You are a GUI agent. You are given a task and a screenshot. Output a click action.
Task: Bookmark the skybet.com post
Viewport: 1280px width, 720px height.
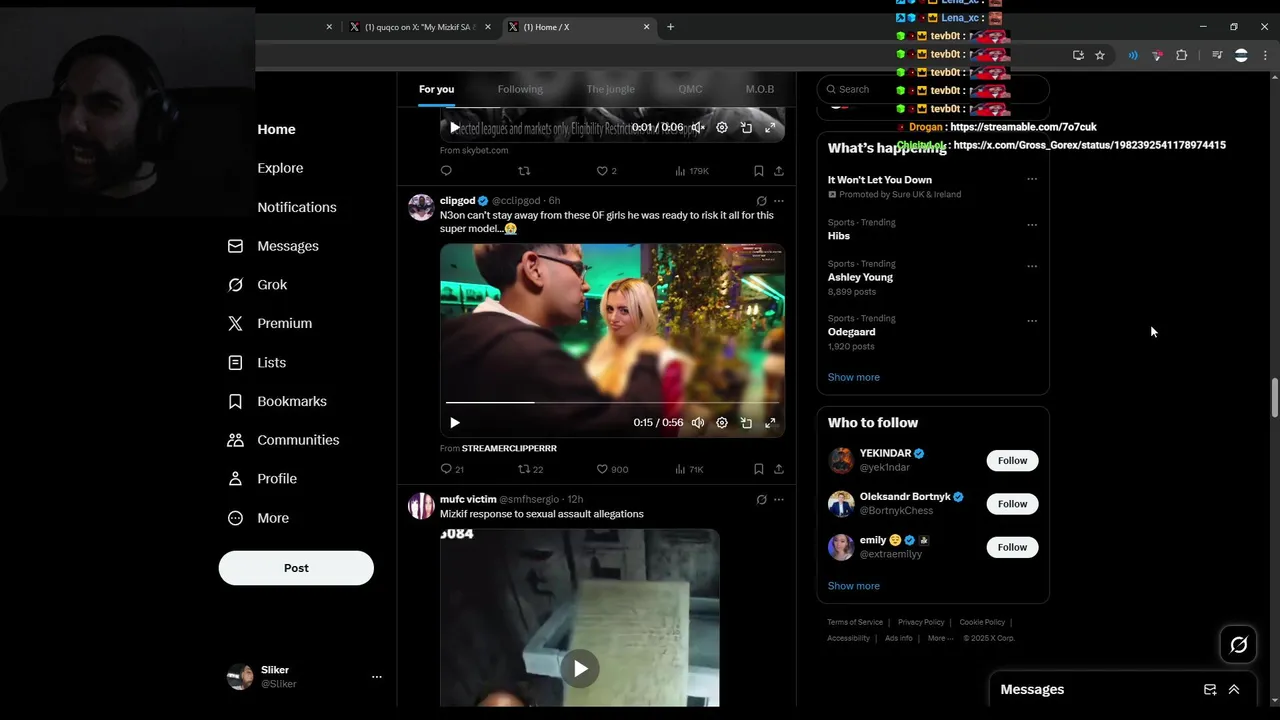758,171
